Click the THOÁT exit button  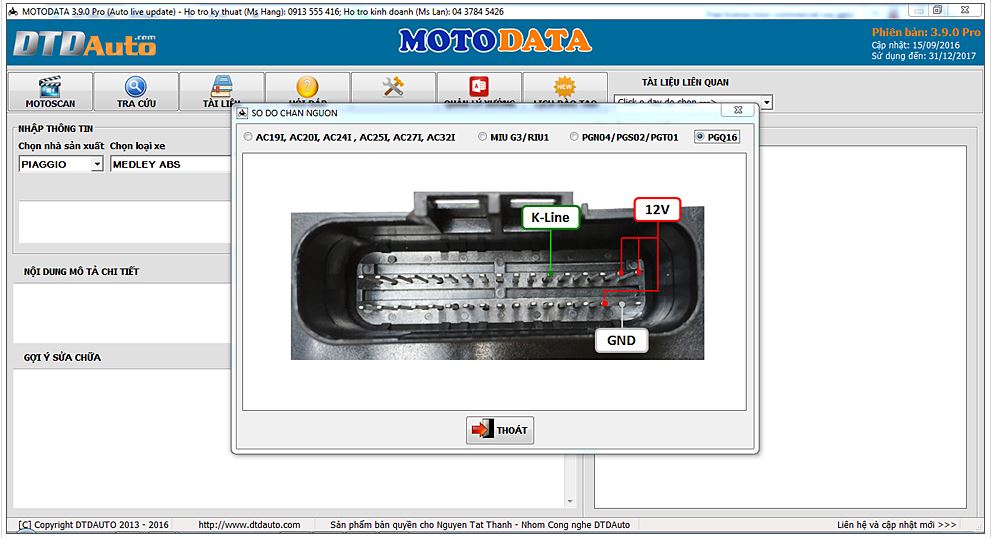click(x=500, y=430)
